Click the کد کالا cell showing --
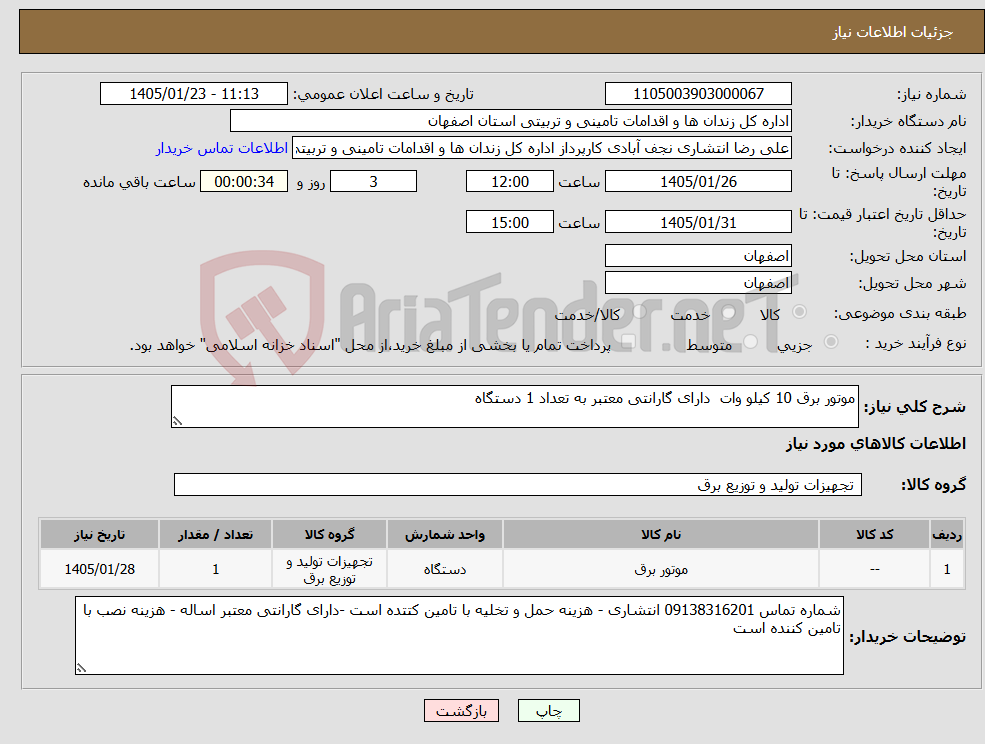 click(x=874, y=569)
